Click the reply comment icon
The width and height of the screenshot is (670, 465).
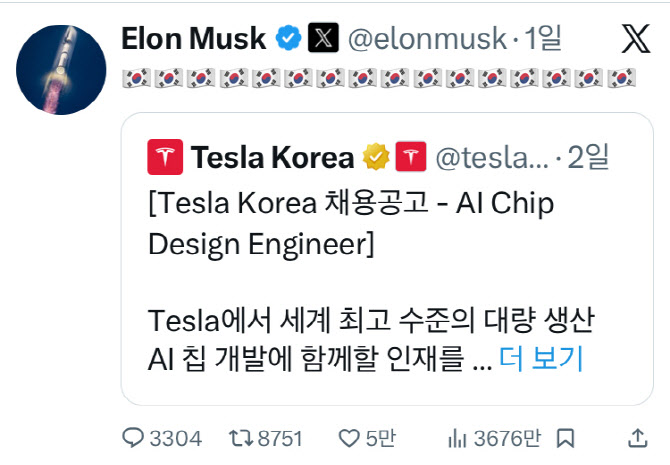point(133,438)
